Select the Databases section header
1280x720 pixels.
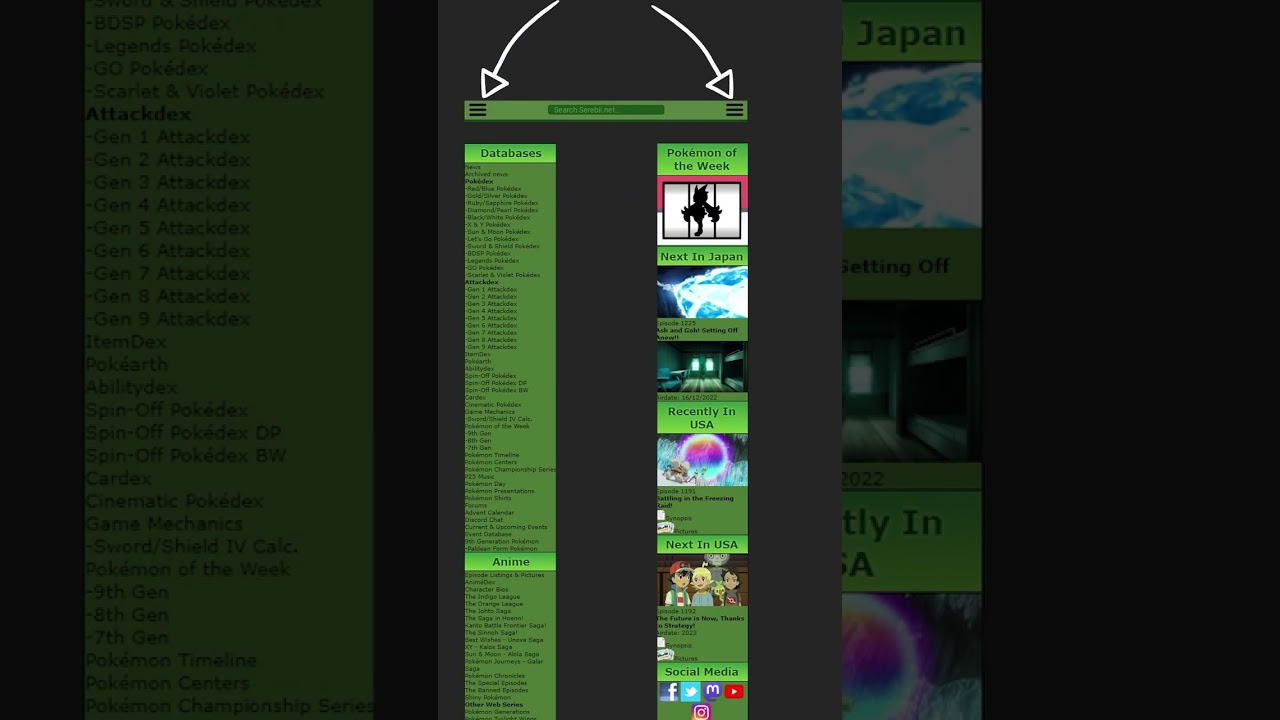tap(510, 153)
